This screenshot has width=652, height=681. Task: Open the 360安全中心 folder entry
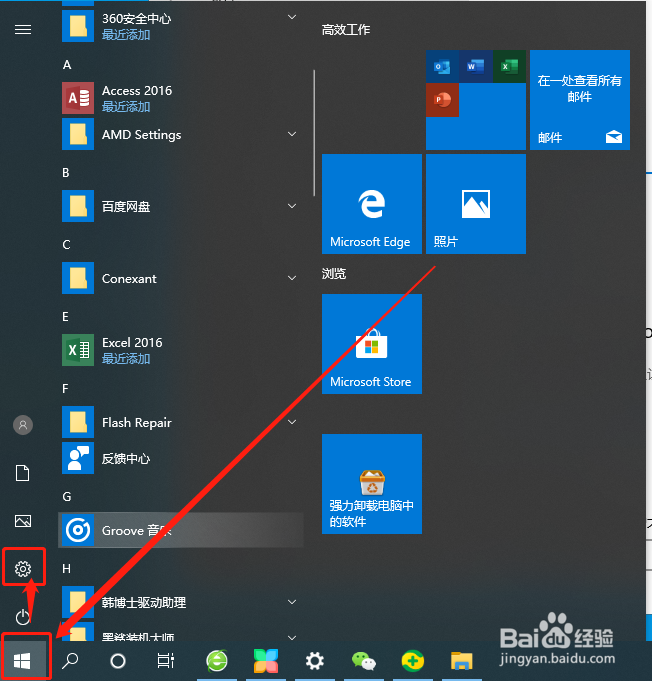tap(180, 26)
